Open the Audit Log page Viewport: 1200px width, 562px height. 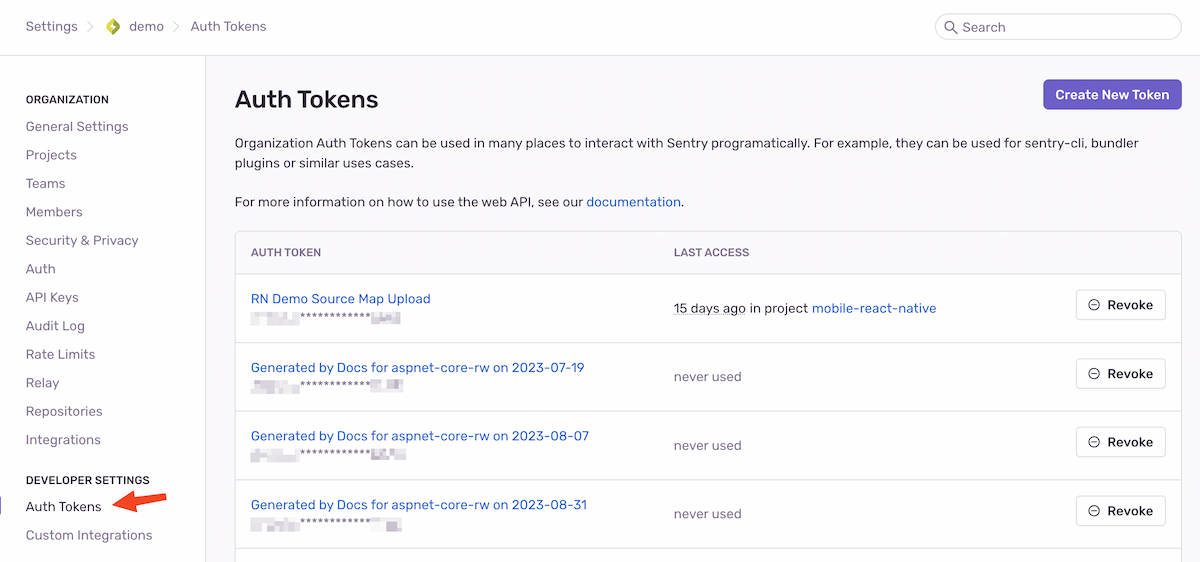[55, 326]
